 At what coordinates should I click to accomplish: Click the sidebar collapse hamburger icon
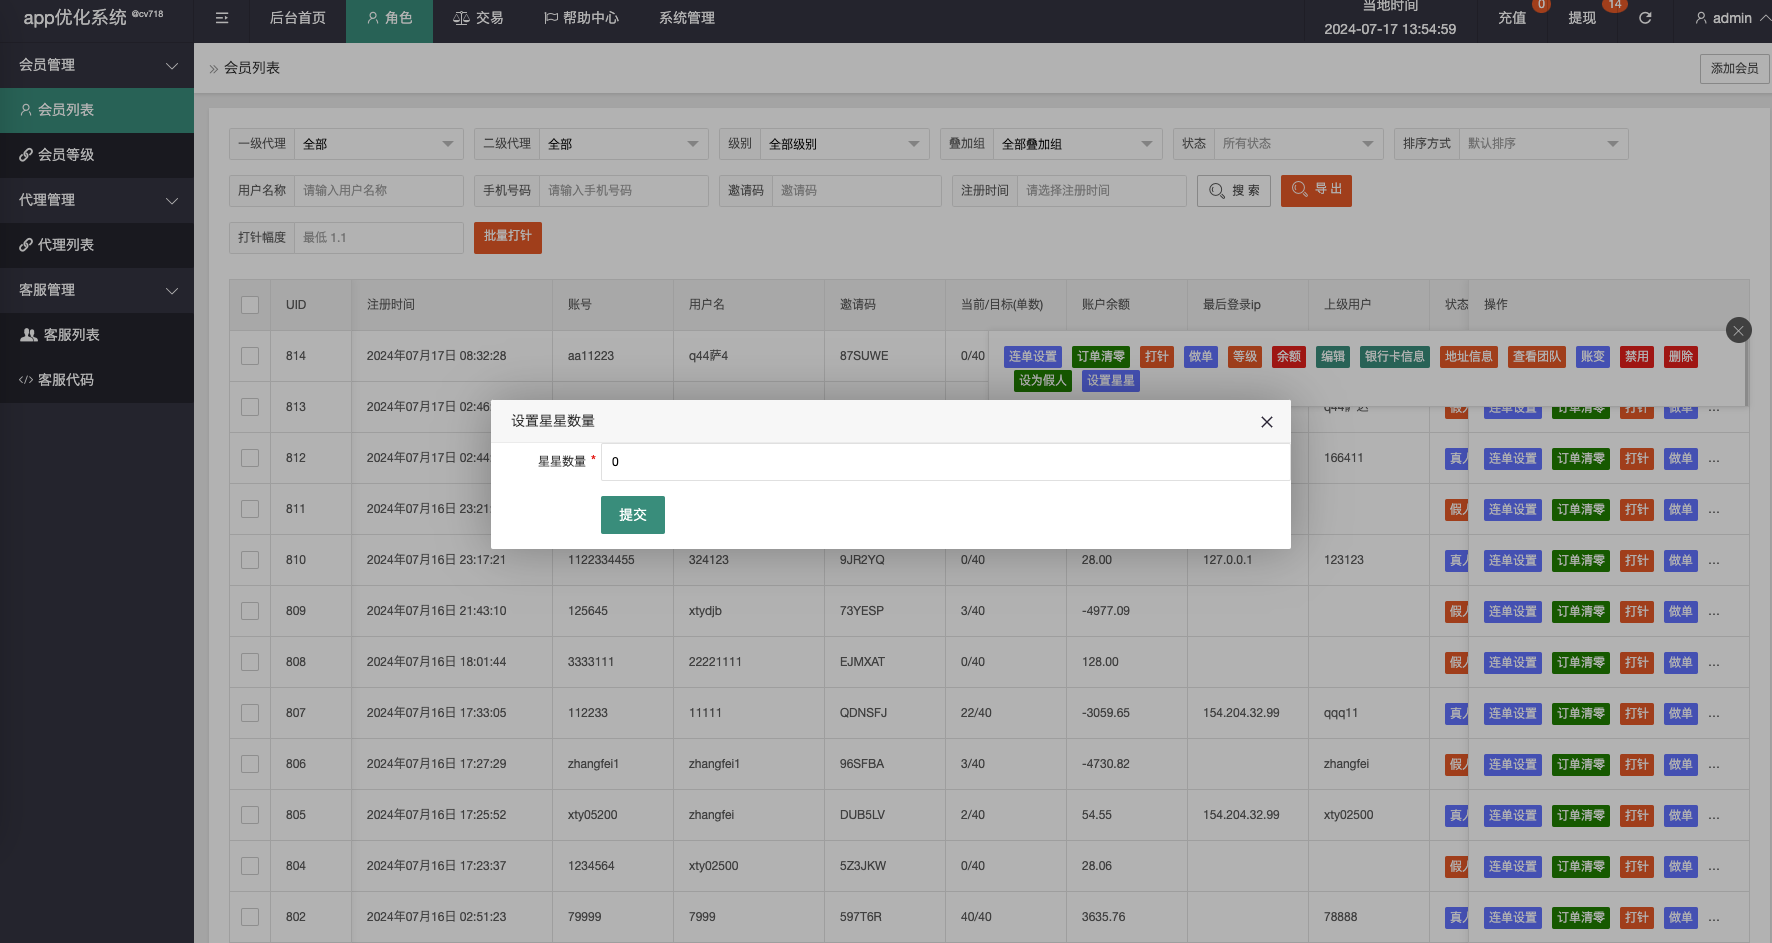(222, 18)
